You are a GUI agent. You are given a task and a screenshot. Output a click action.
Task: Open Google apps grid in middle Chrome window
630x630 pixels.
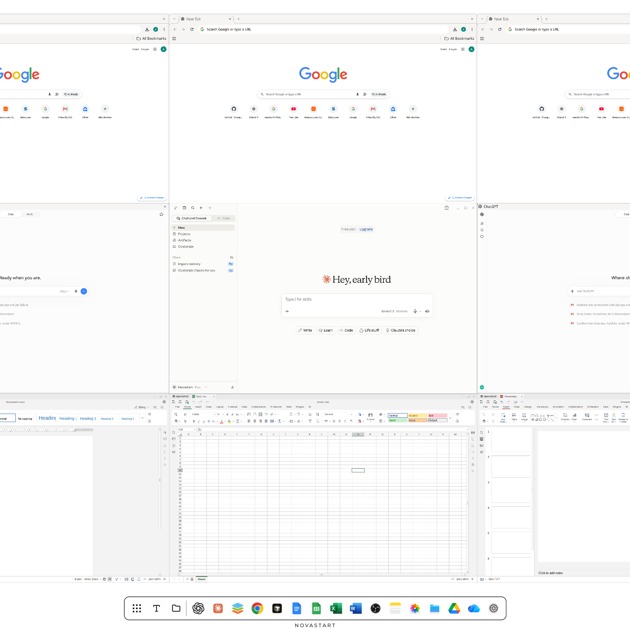[x=463, y=49]
